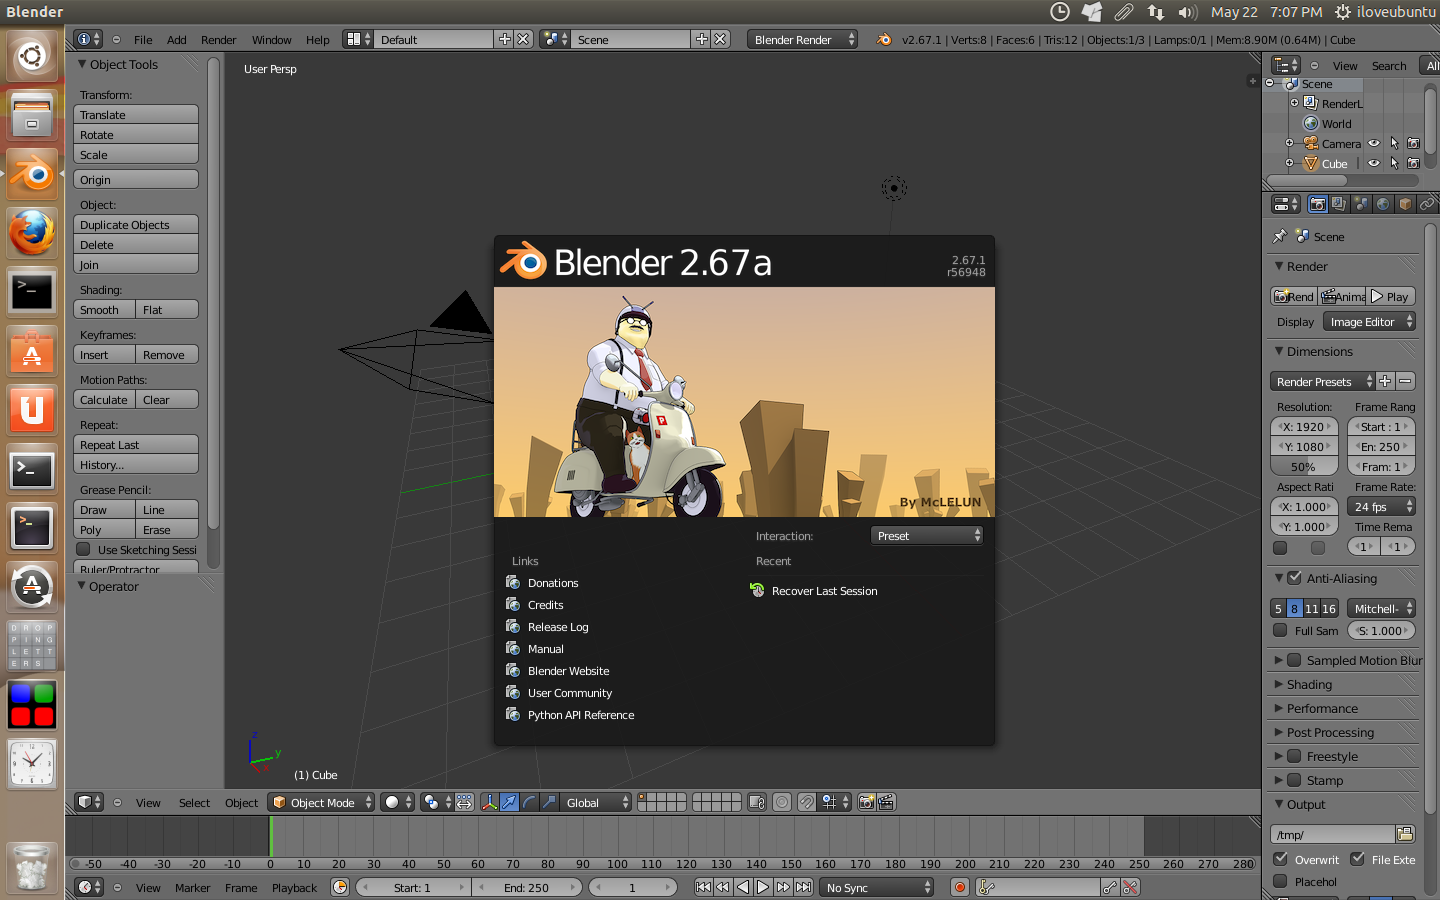Remove render preset with minus icon
Screen dimensions: 1440x900
[x=1405, y=381]
